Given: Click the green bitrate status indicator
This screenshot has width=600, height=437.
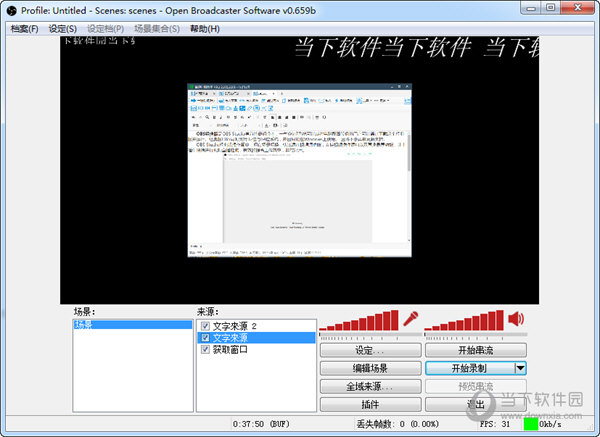Looking at the screenshot, I should coord(531,424).
